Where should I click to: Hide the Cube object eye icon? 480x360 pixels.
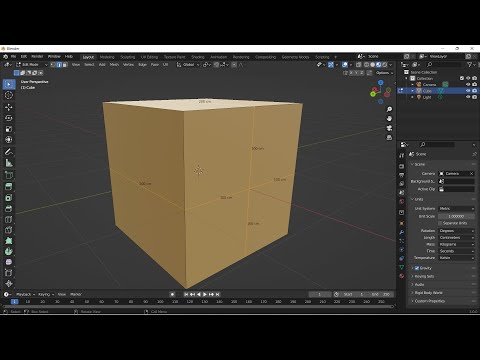(x=468, y=91)
